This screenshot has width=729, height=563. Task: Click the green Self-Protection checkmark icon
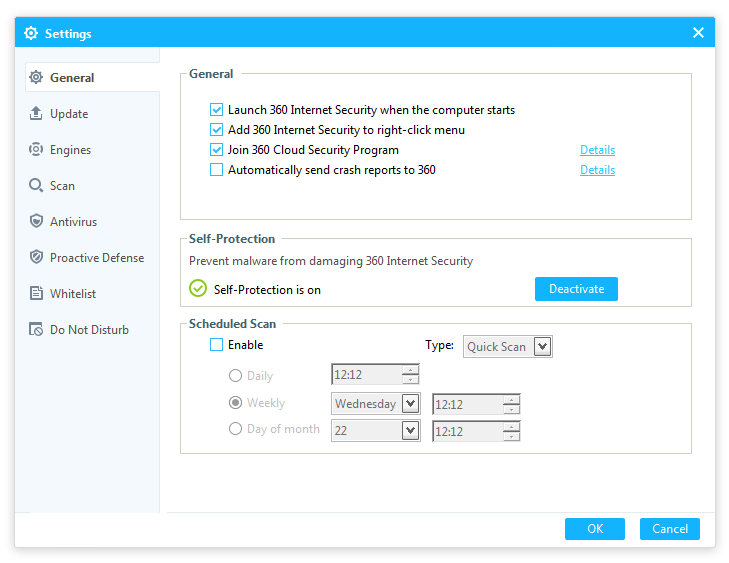click(198, 290)
